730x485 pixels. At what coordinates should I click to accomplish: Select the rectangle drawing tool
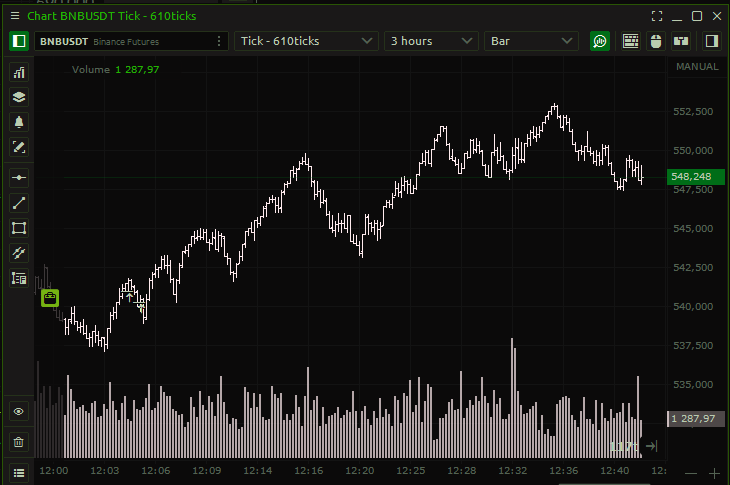click(x=19, y=228)
